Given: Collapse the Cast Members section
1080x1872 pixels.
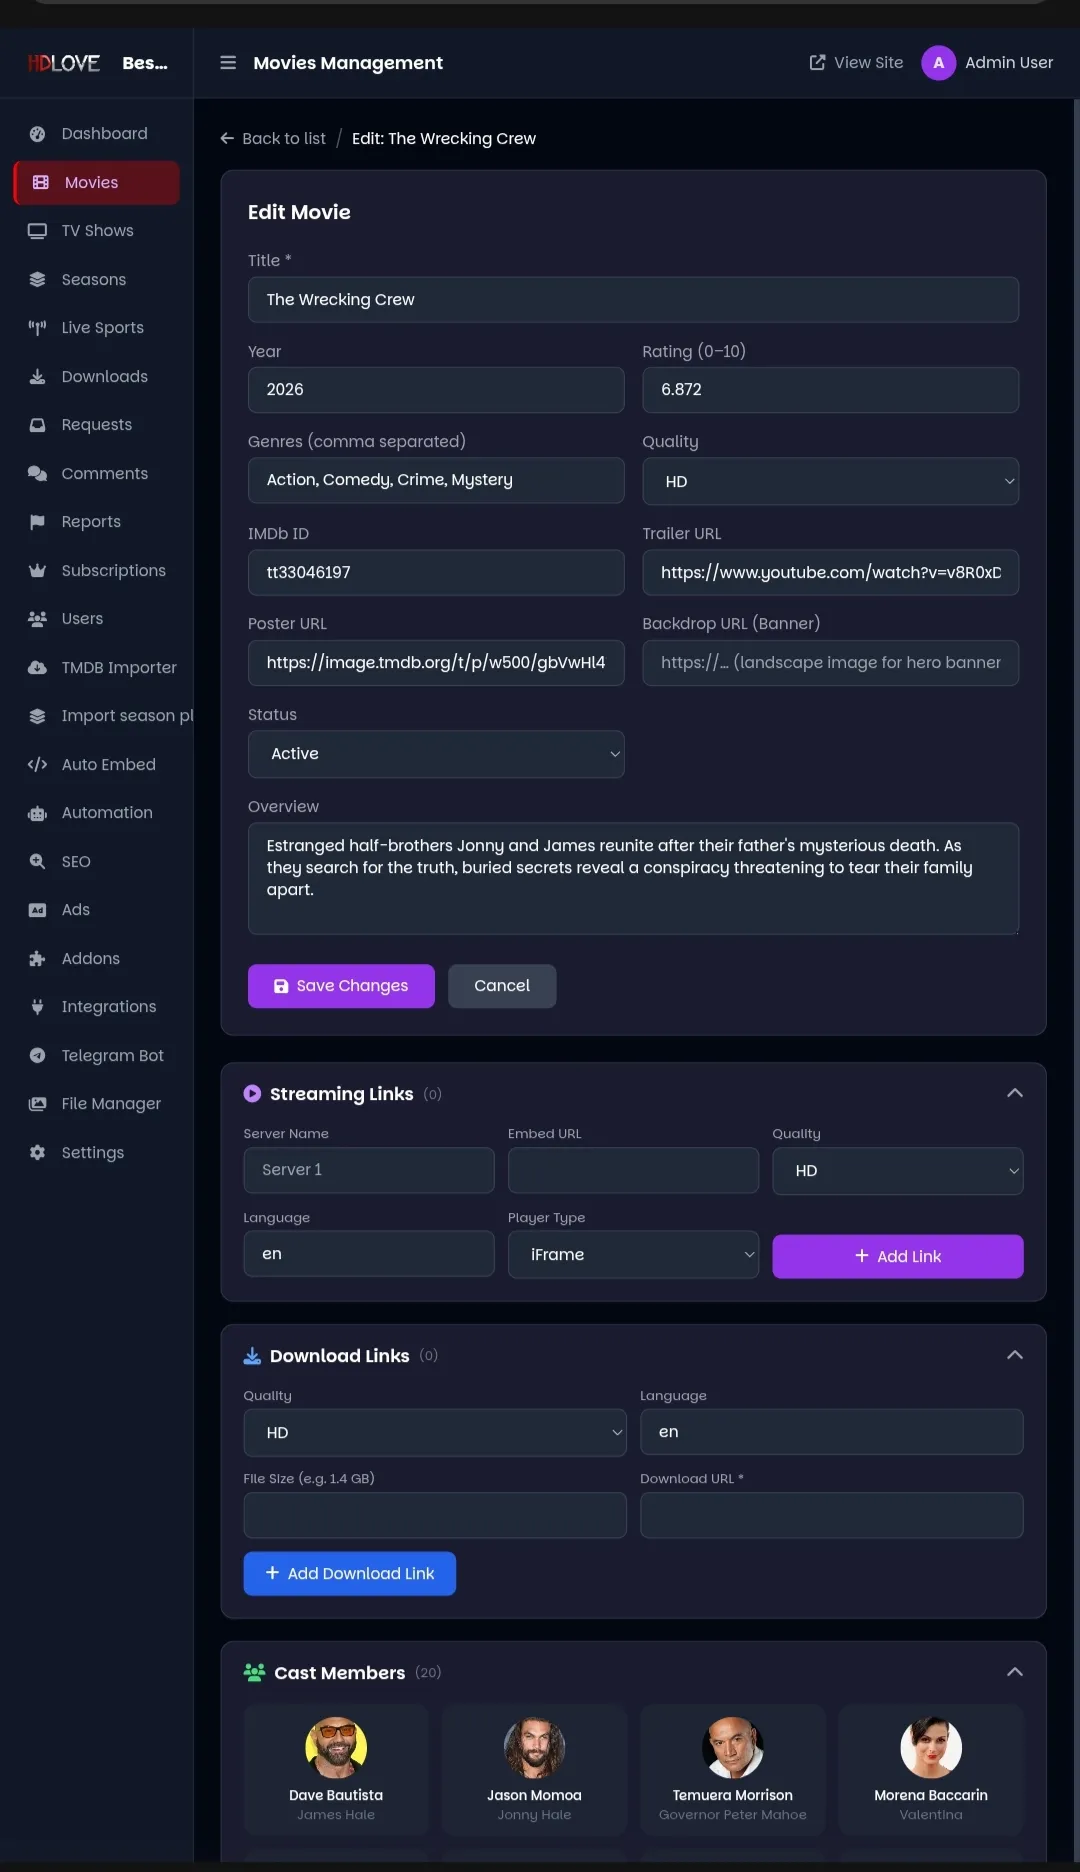Looking at the screenshot, I should [1014, 1673].
